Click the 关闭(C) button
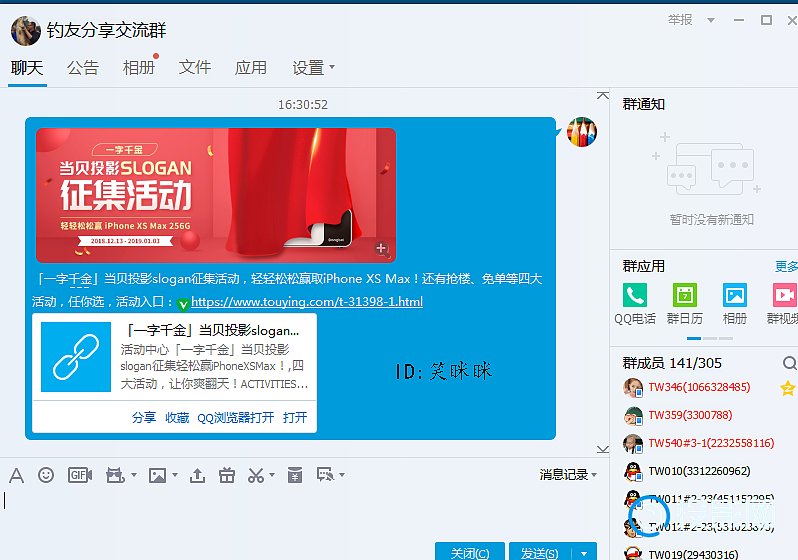The width and height of the screenshot is (798, 560). click(470, 553)
